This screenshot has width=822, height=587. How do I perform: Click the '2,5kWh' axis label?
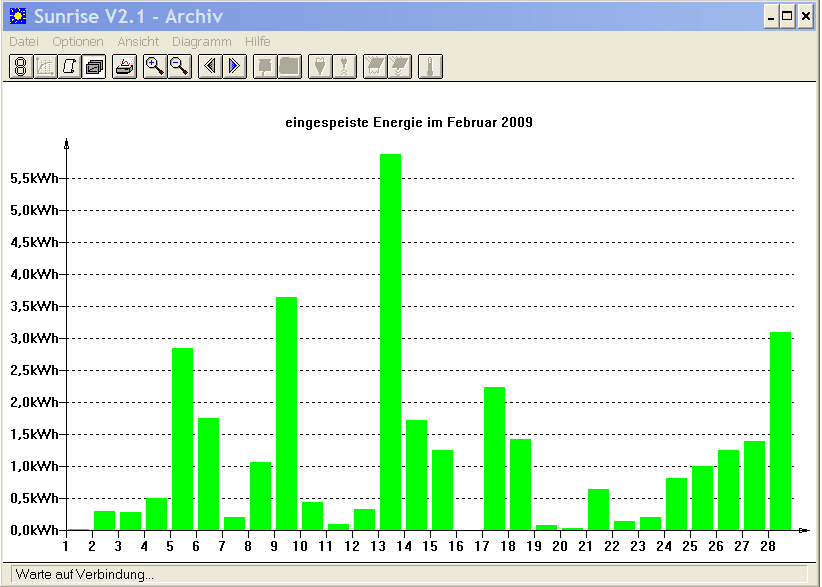[x=35, y=370]
